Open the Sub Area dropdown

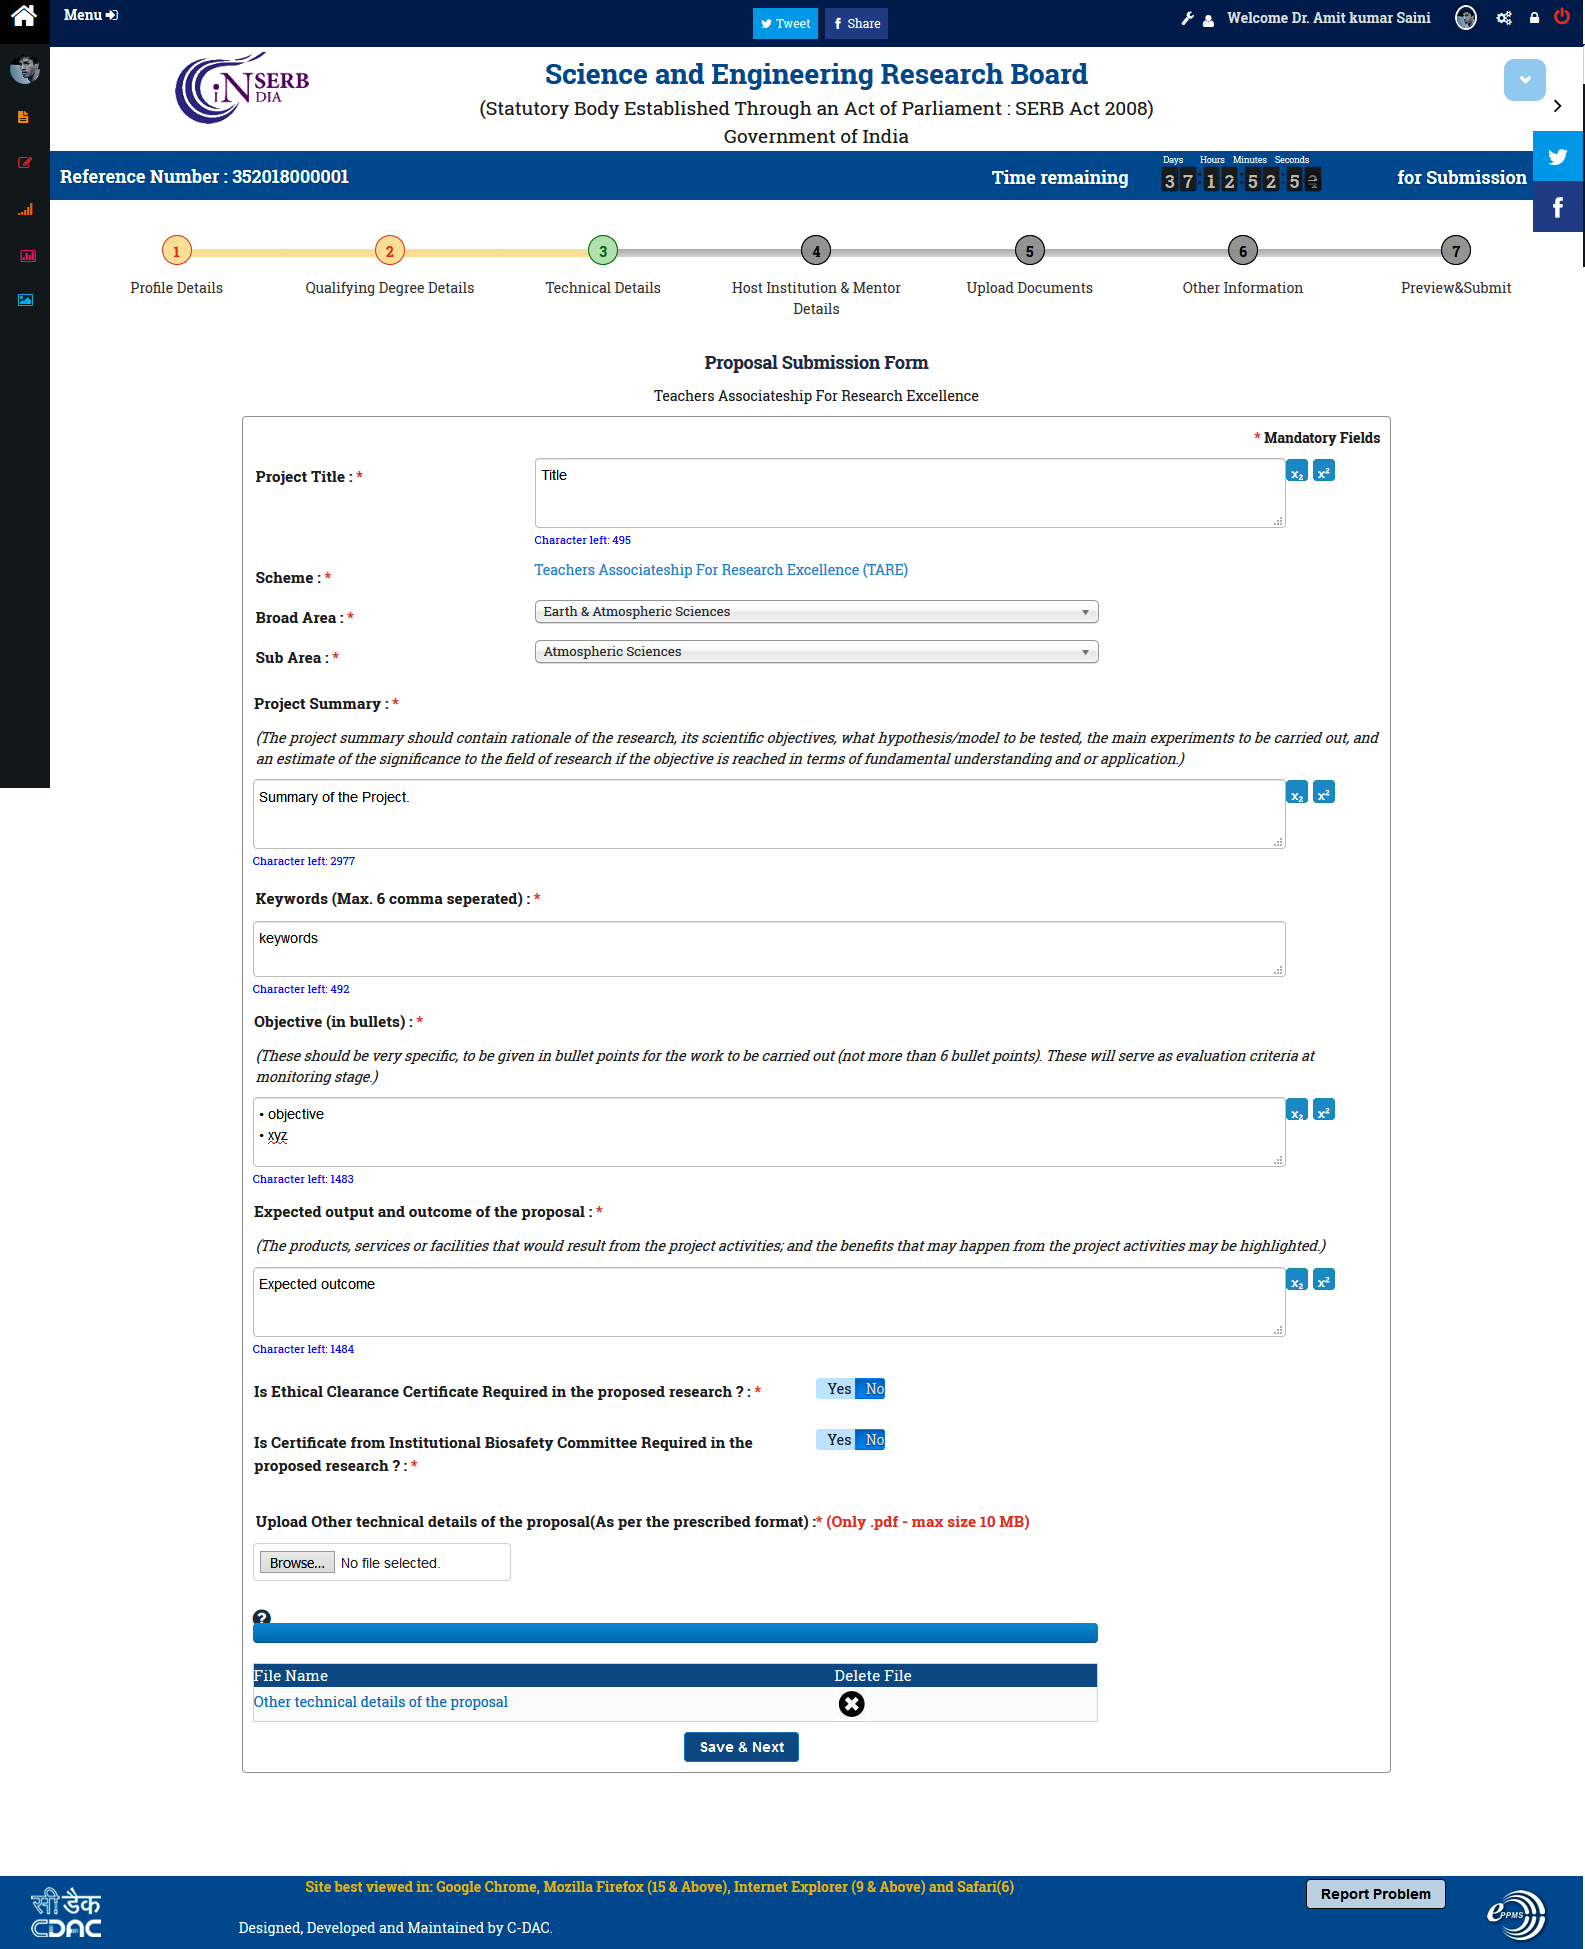pos(816,652)
